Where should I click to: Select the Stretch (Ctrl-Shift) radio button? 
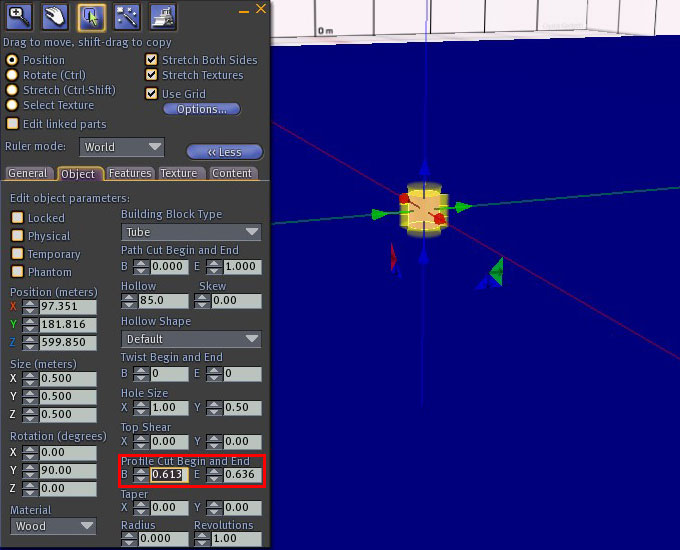pyautogui.click(x=12, y=90)
